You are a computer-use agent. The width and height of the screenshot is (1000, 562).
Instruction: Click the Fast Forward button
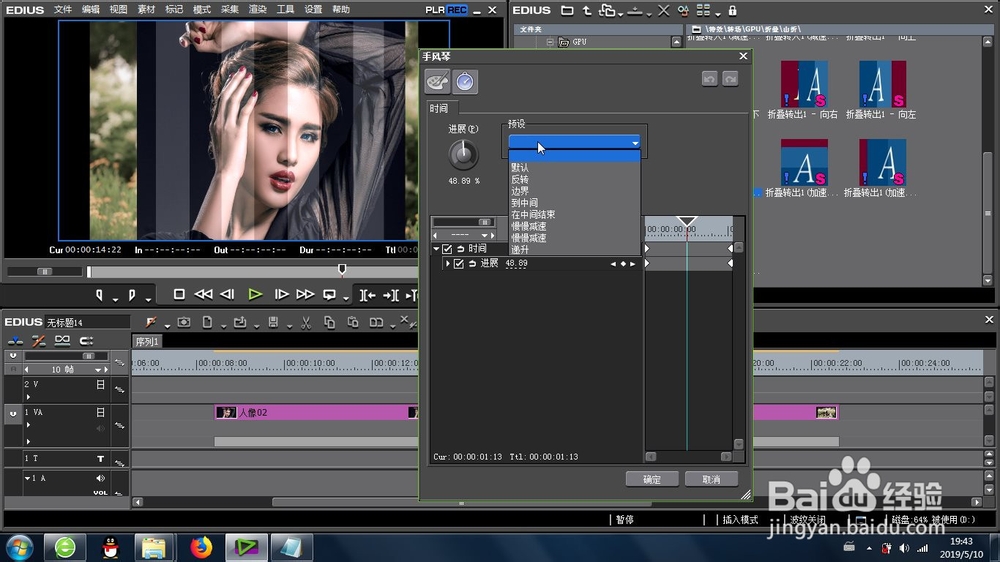pyautogui.click(x=305, y=294)
